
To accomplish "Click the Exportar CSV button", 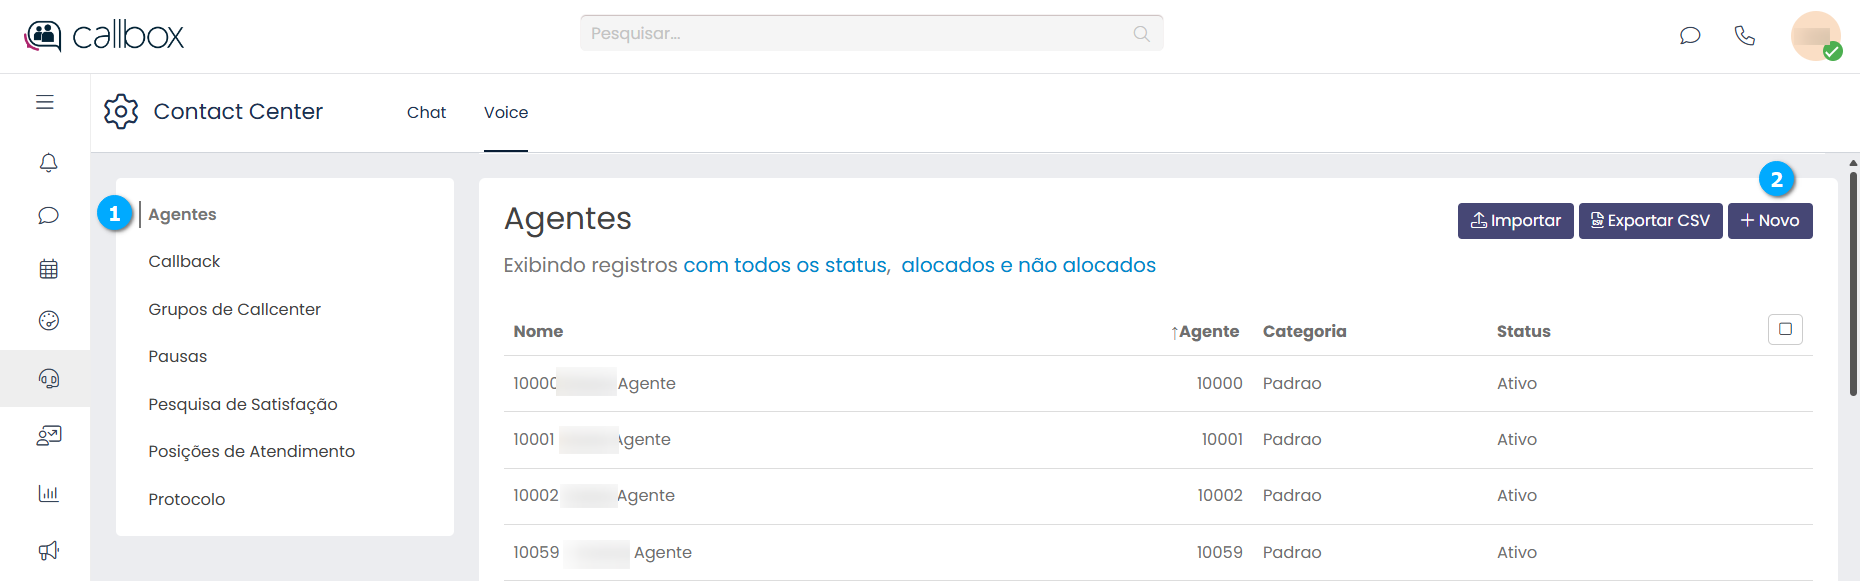I will [1650, 221].
